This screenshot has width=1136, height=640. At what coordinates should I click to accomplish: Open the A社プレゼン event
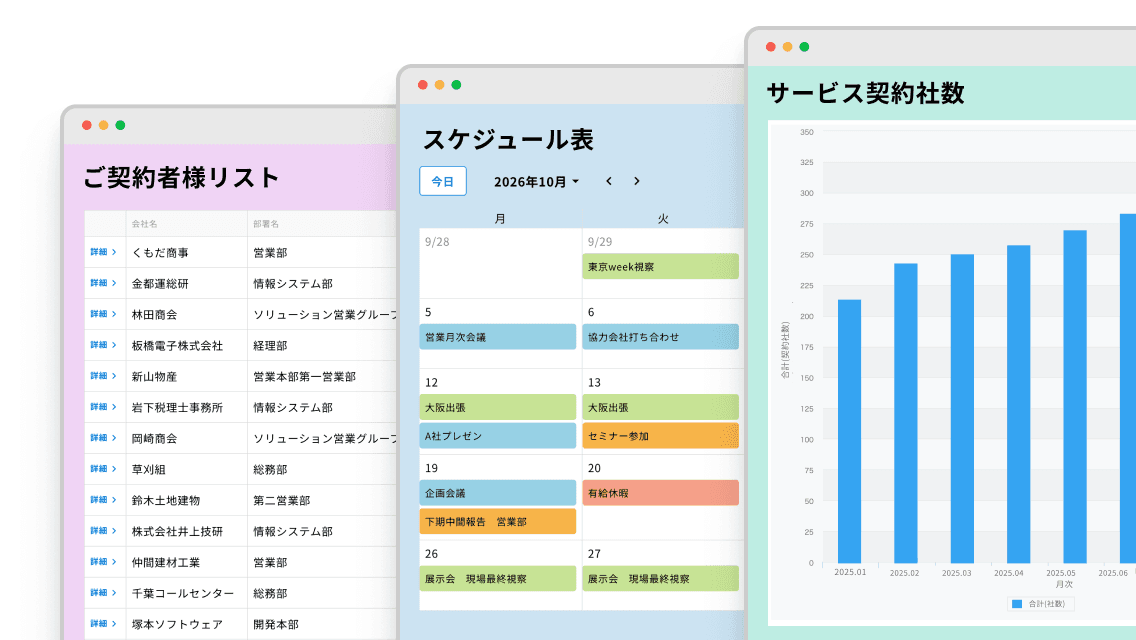pyautogui.click(x=498, y=436)
